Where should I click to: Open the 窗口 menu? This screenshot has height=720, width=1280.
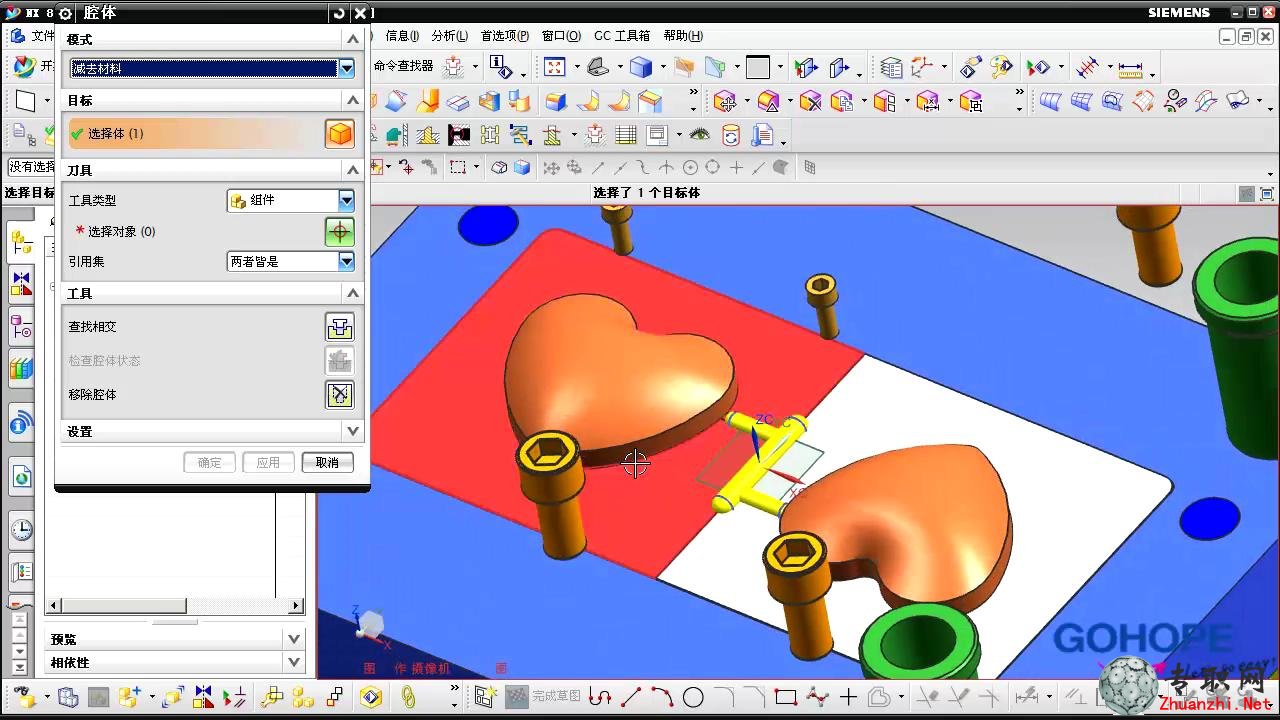coord(561,35)
